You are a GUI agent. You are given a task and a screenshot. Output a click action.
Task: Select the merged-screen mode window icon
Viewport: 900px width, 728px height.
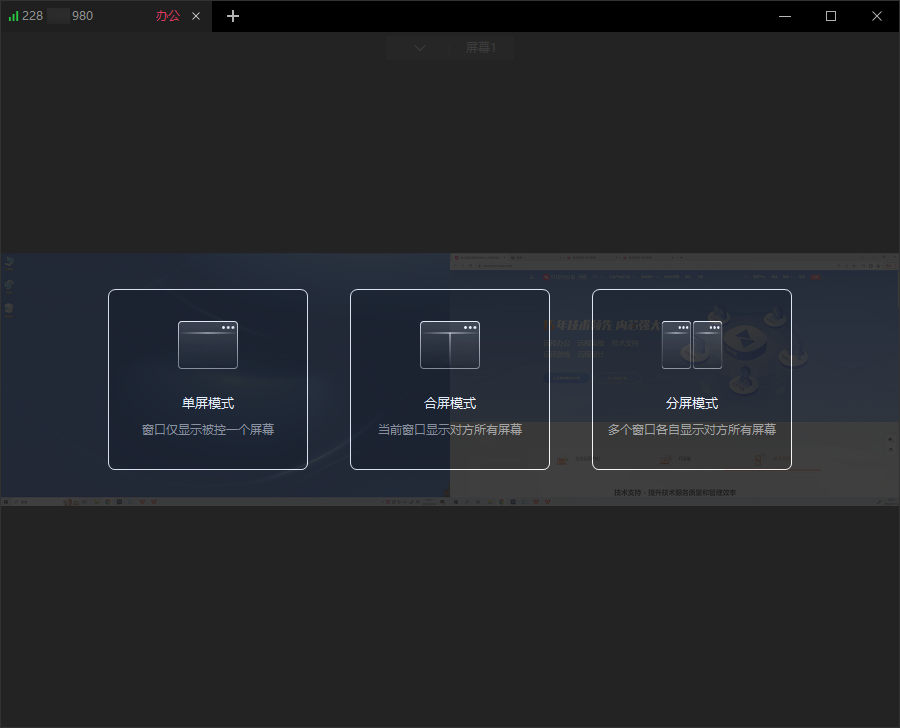(450, 345)
